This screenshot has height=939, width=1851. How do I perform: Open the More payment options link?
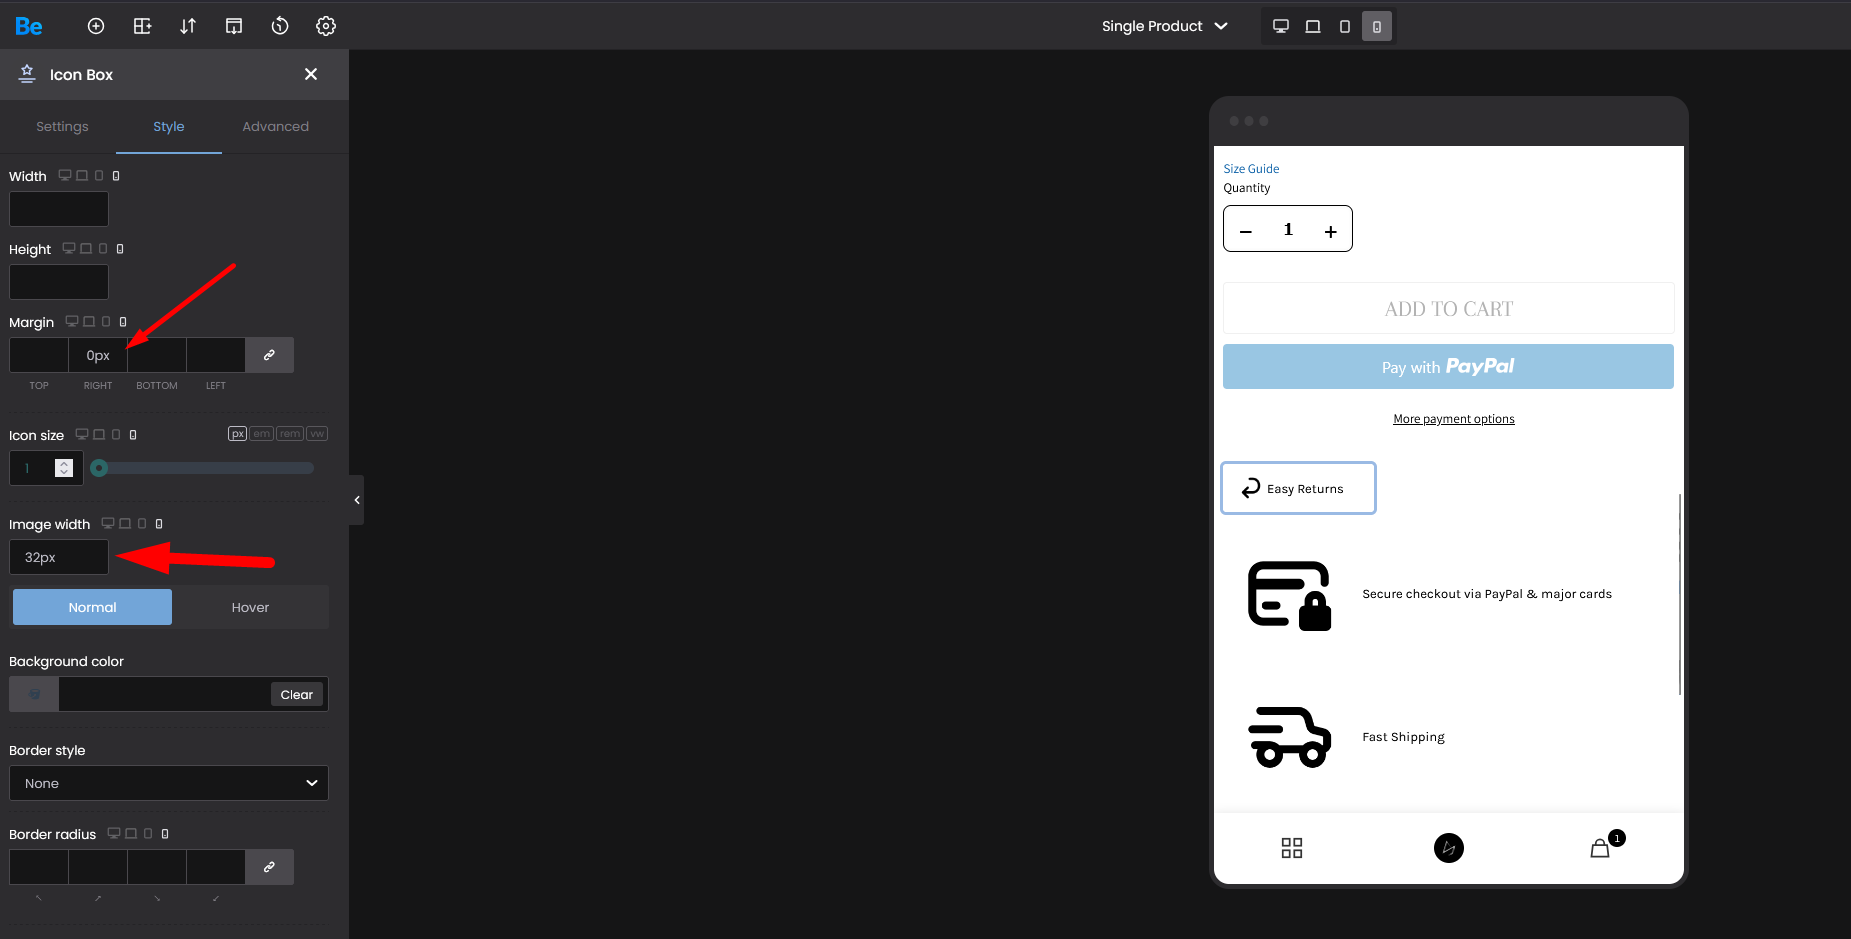(1454, 419)
